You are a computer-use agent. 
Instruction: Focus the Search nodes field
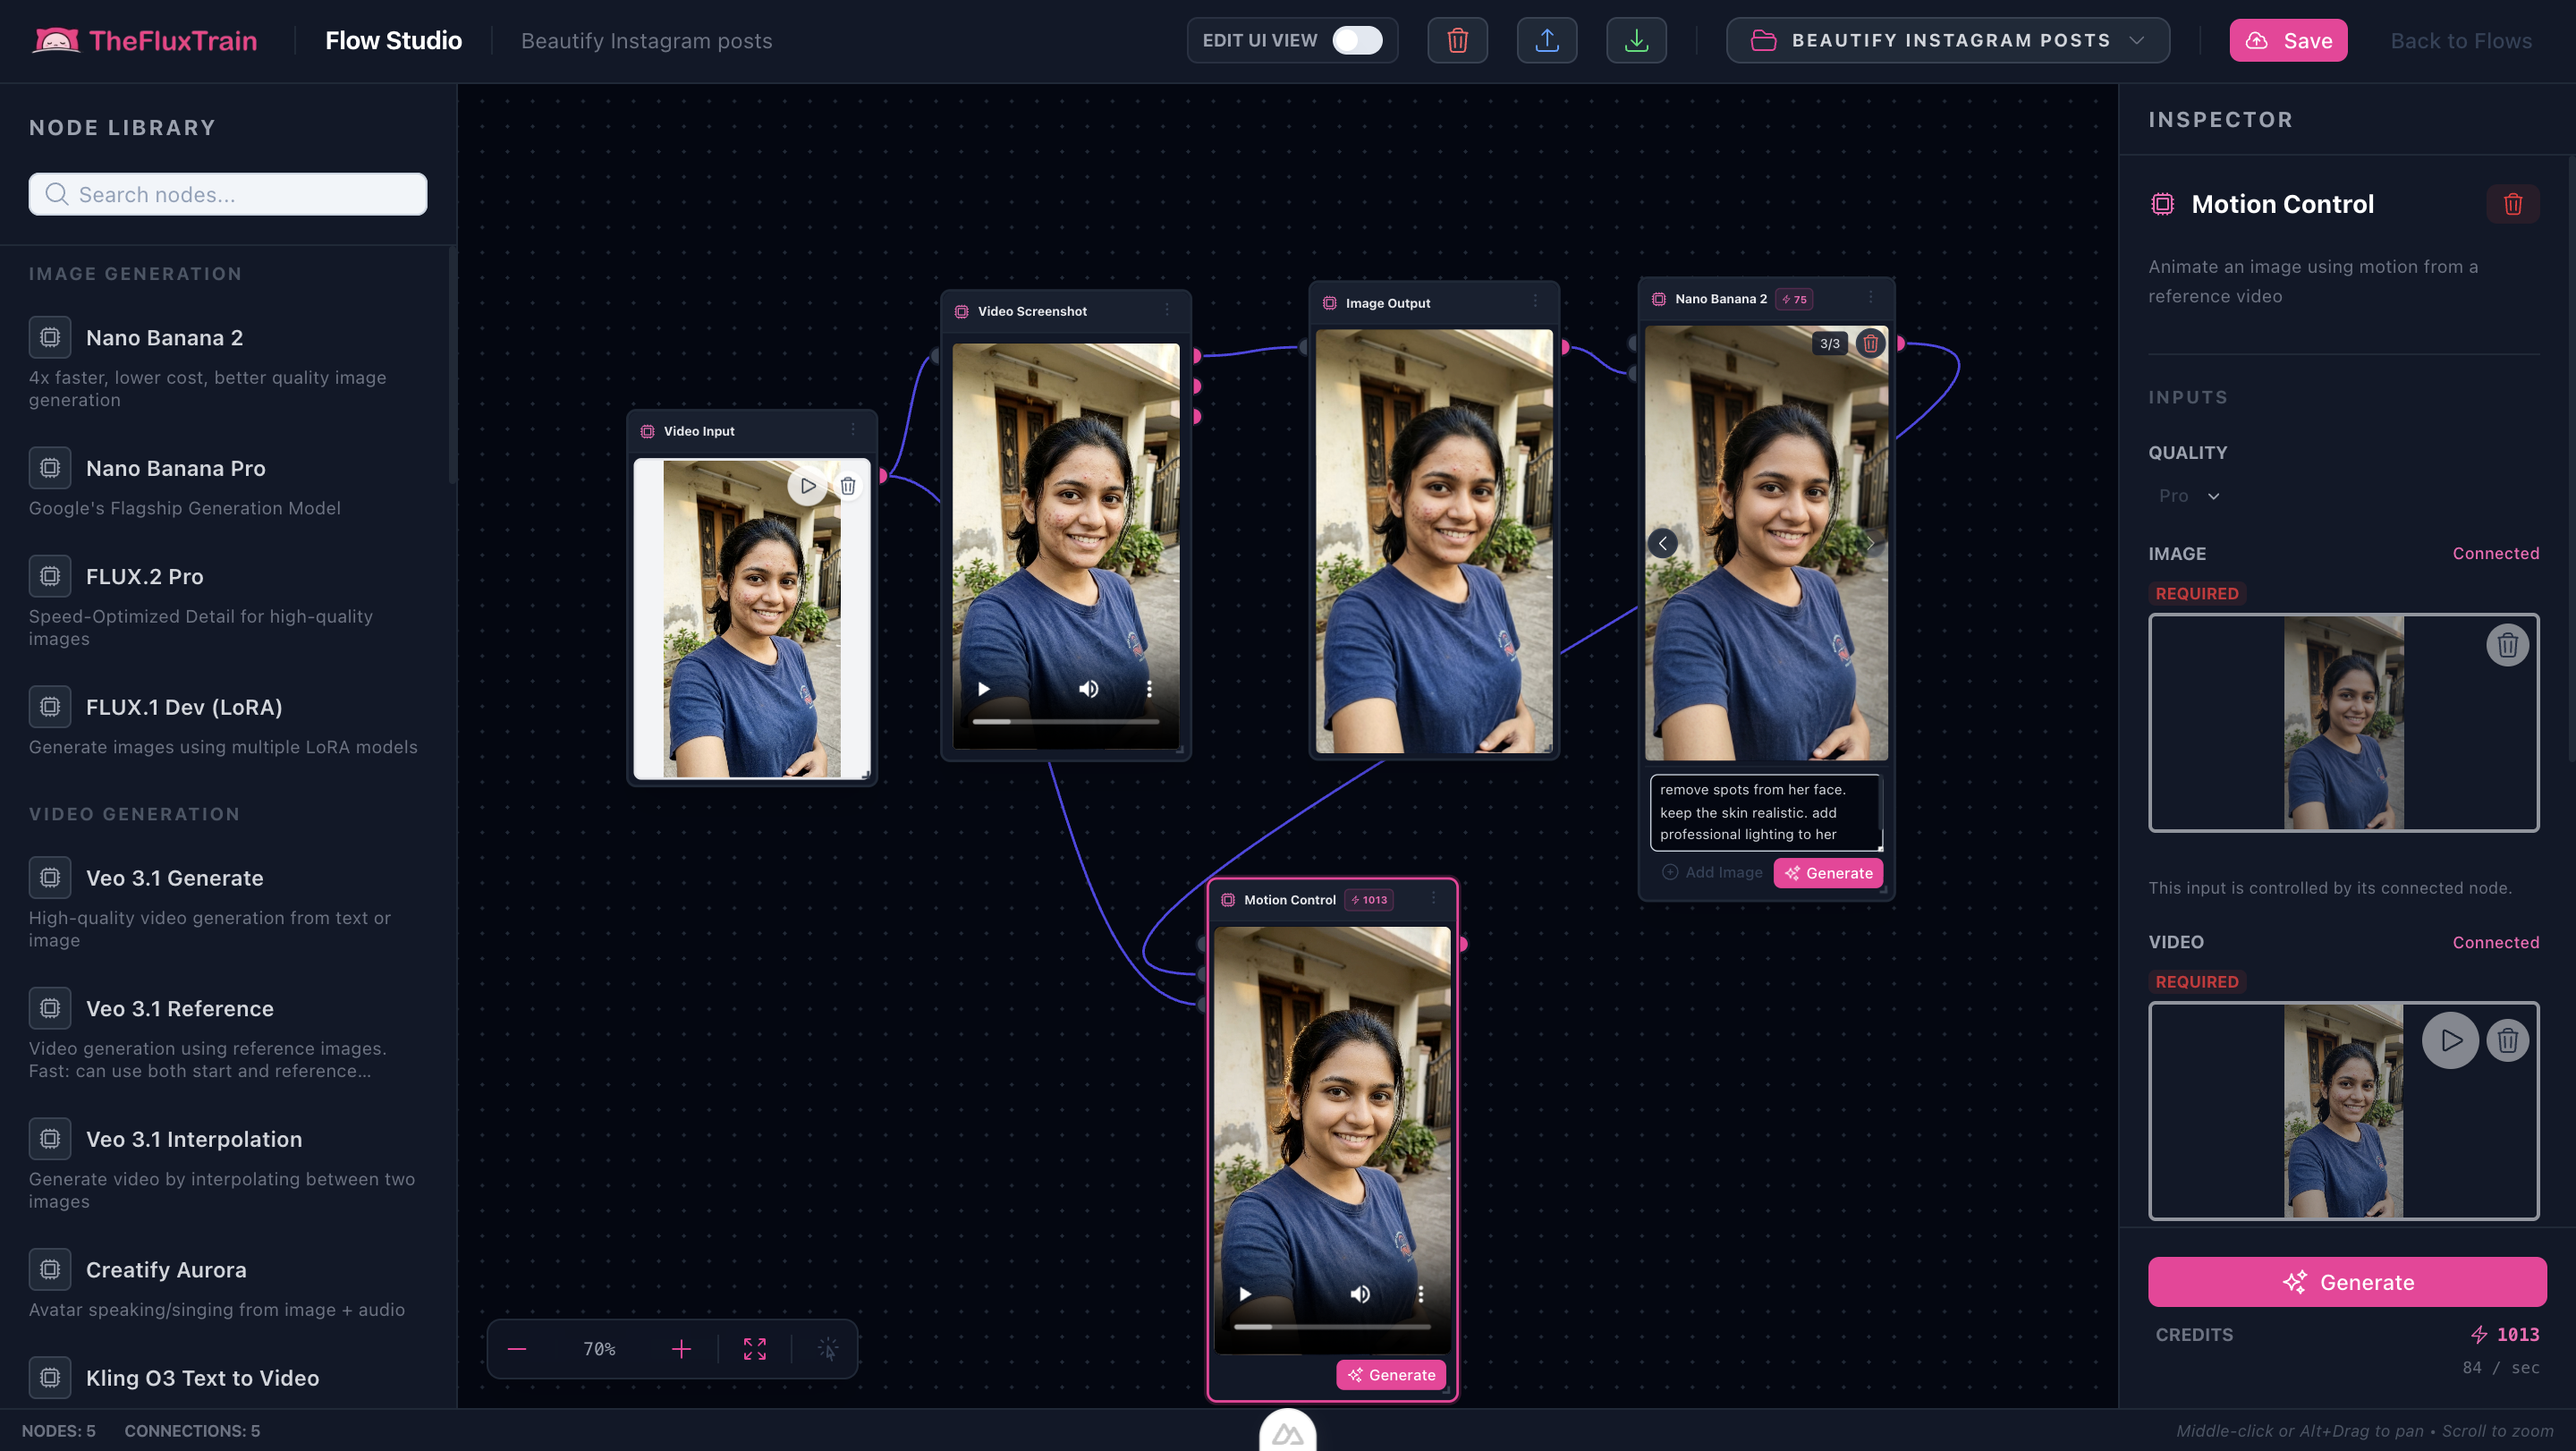[228, 194]
